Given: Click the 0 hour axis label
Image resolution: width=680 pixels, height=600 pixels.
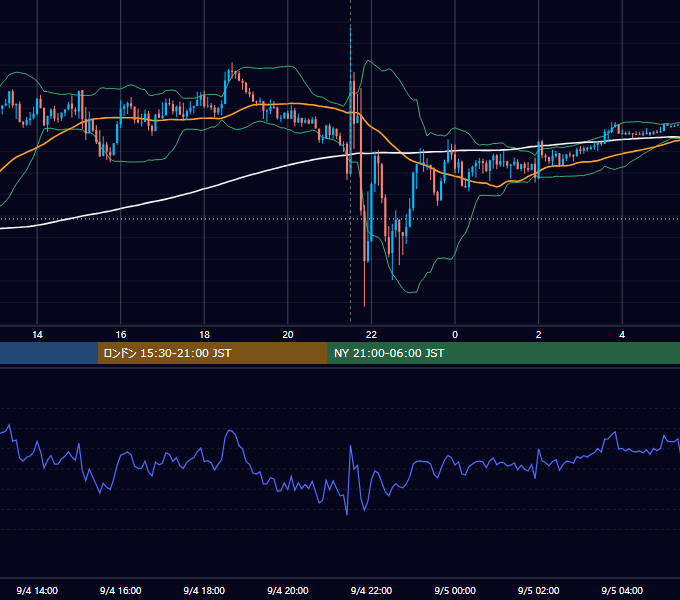Looking at the screenshot, I should point(455,335).
